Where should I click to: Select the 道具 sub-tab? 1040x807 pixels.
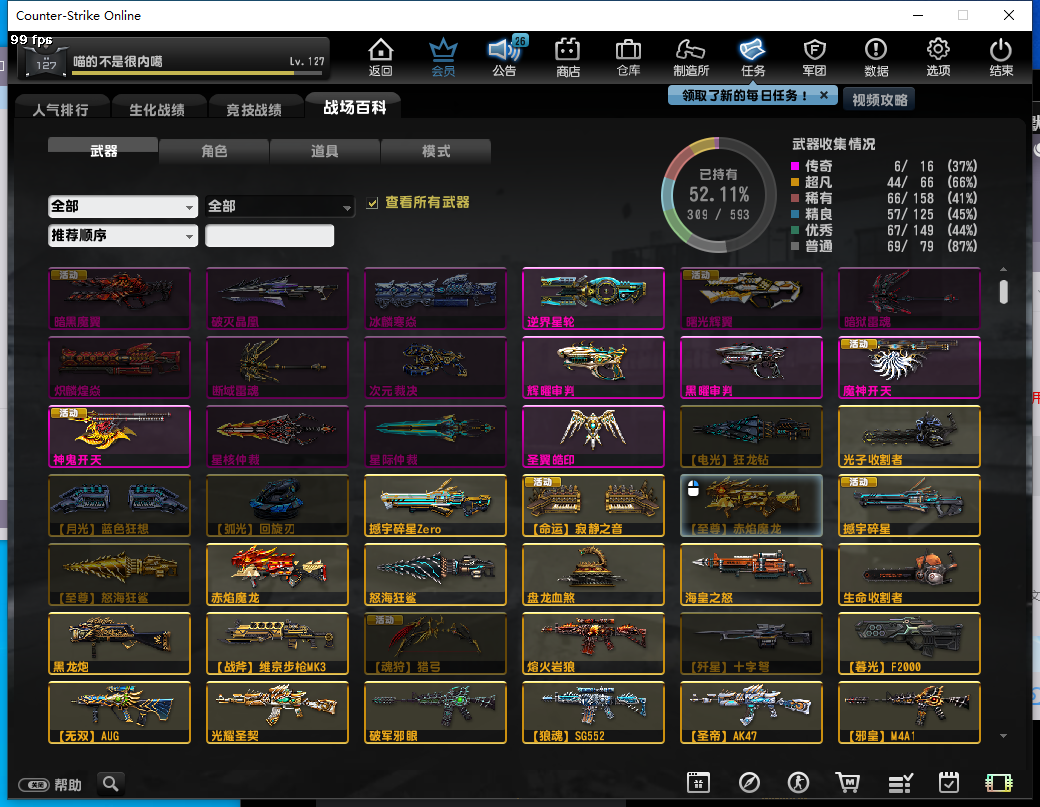point(324,151)
